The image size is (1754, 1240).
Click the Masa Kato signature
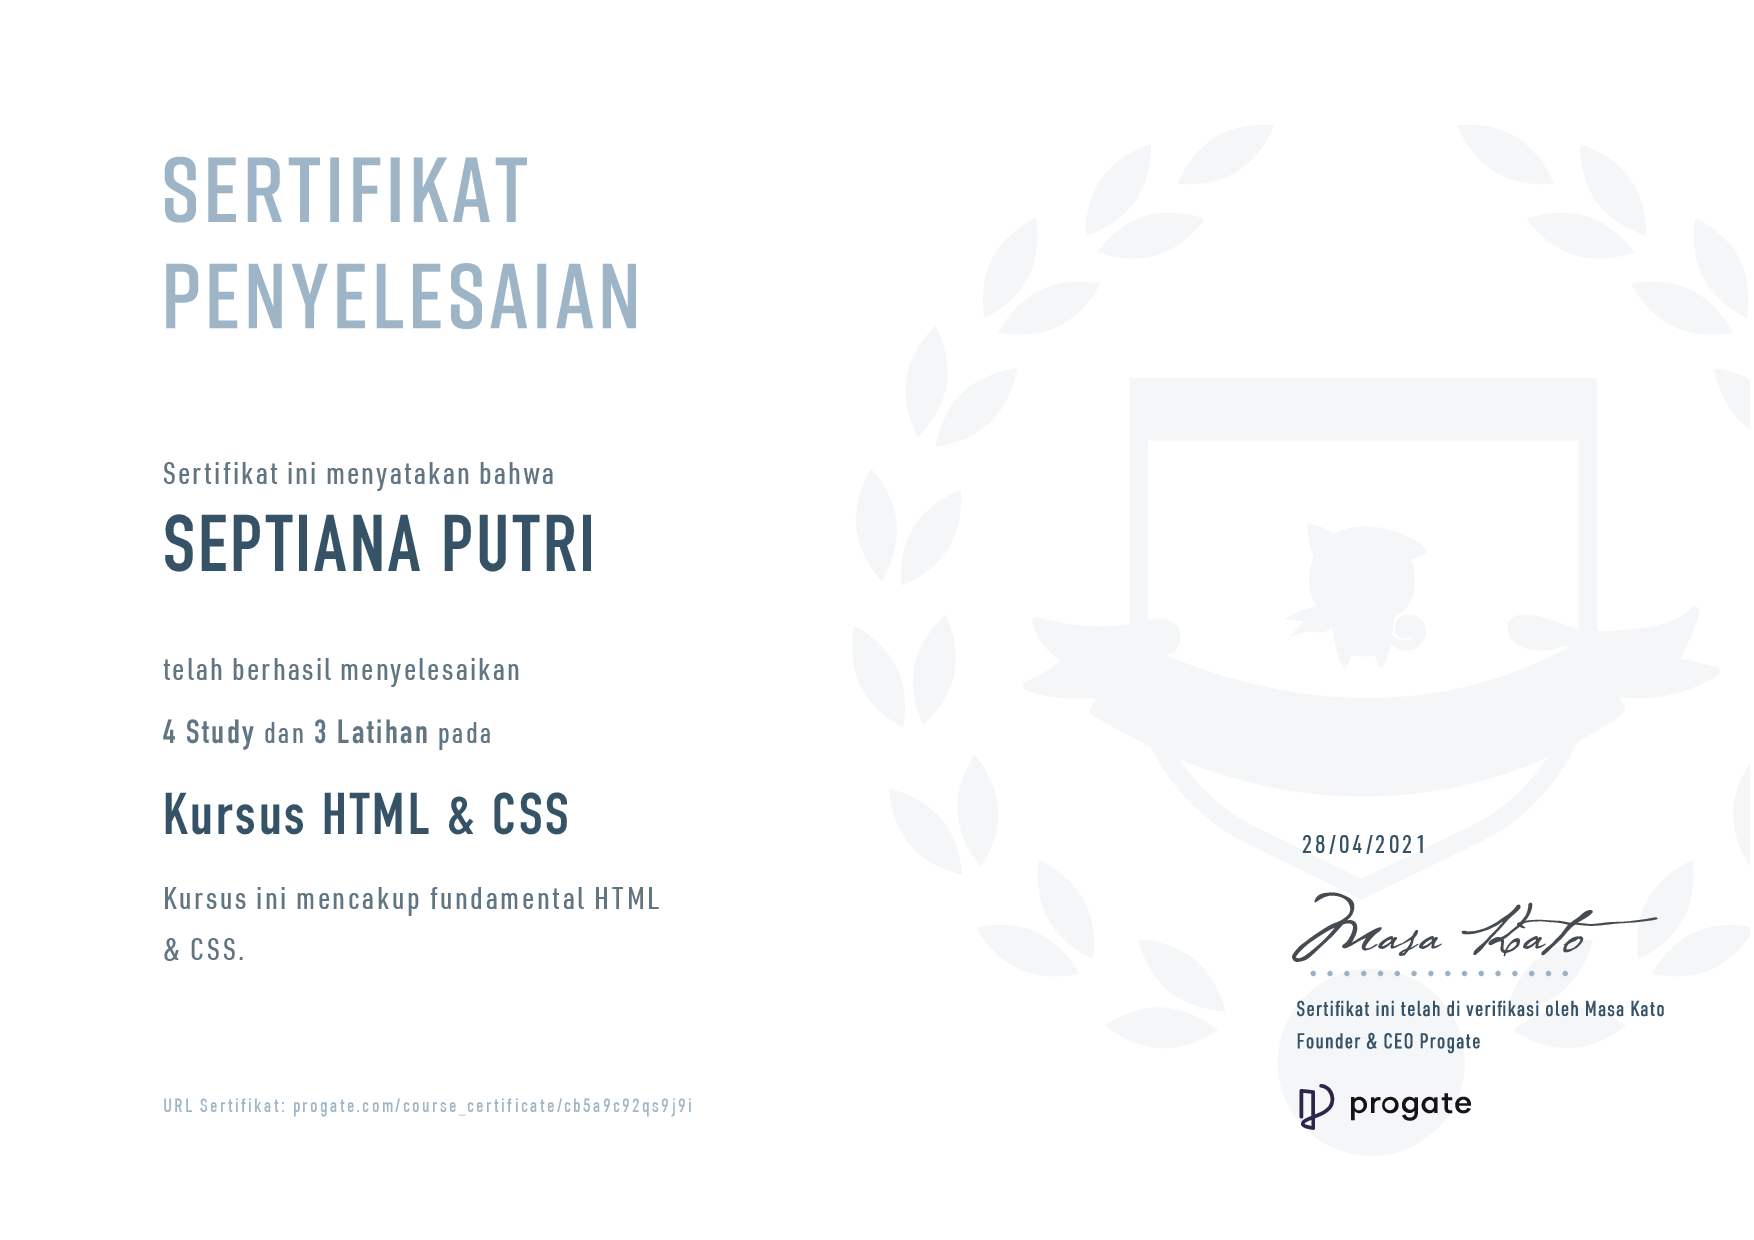[x=1473, y=928]
